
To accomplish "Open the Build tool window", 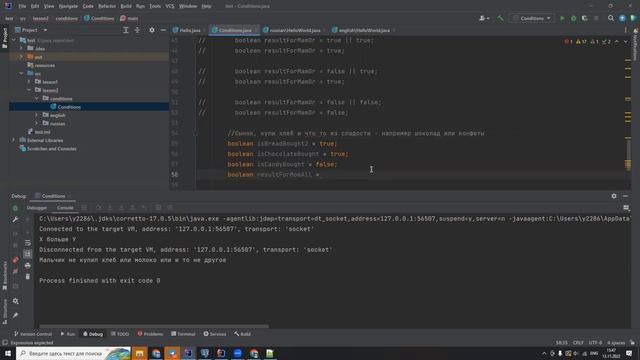I will (x=242, y=334).
